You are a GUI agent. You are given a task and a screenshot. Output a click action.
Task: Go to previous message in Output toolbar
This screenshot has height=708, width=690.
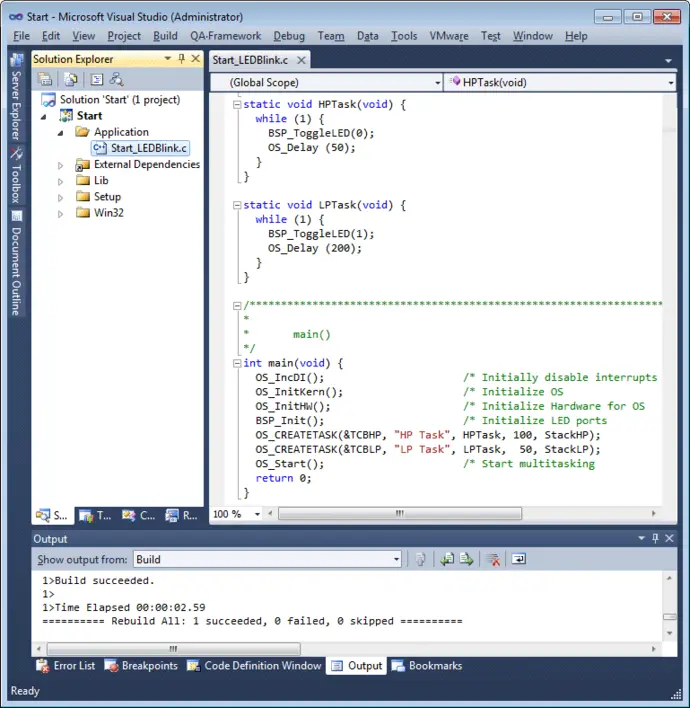click(447, 559)
